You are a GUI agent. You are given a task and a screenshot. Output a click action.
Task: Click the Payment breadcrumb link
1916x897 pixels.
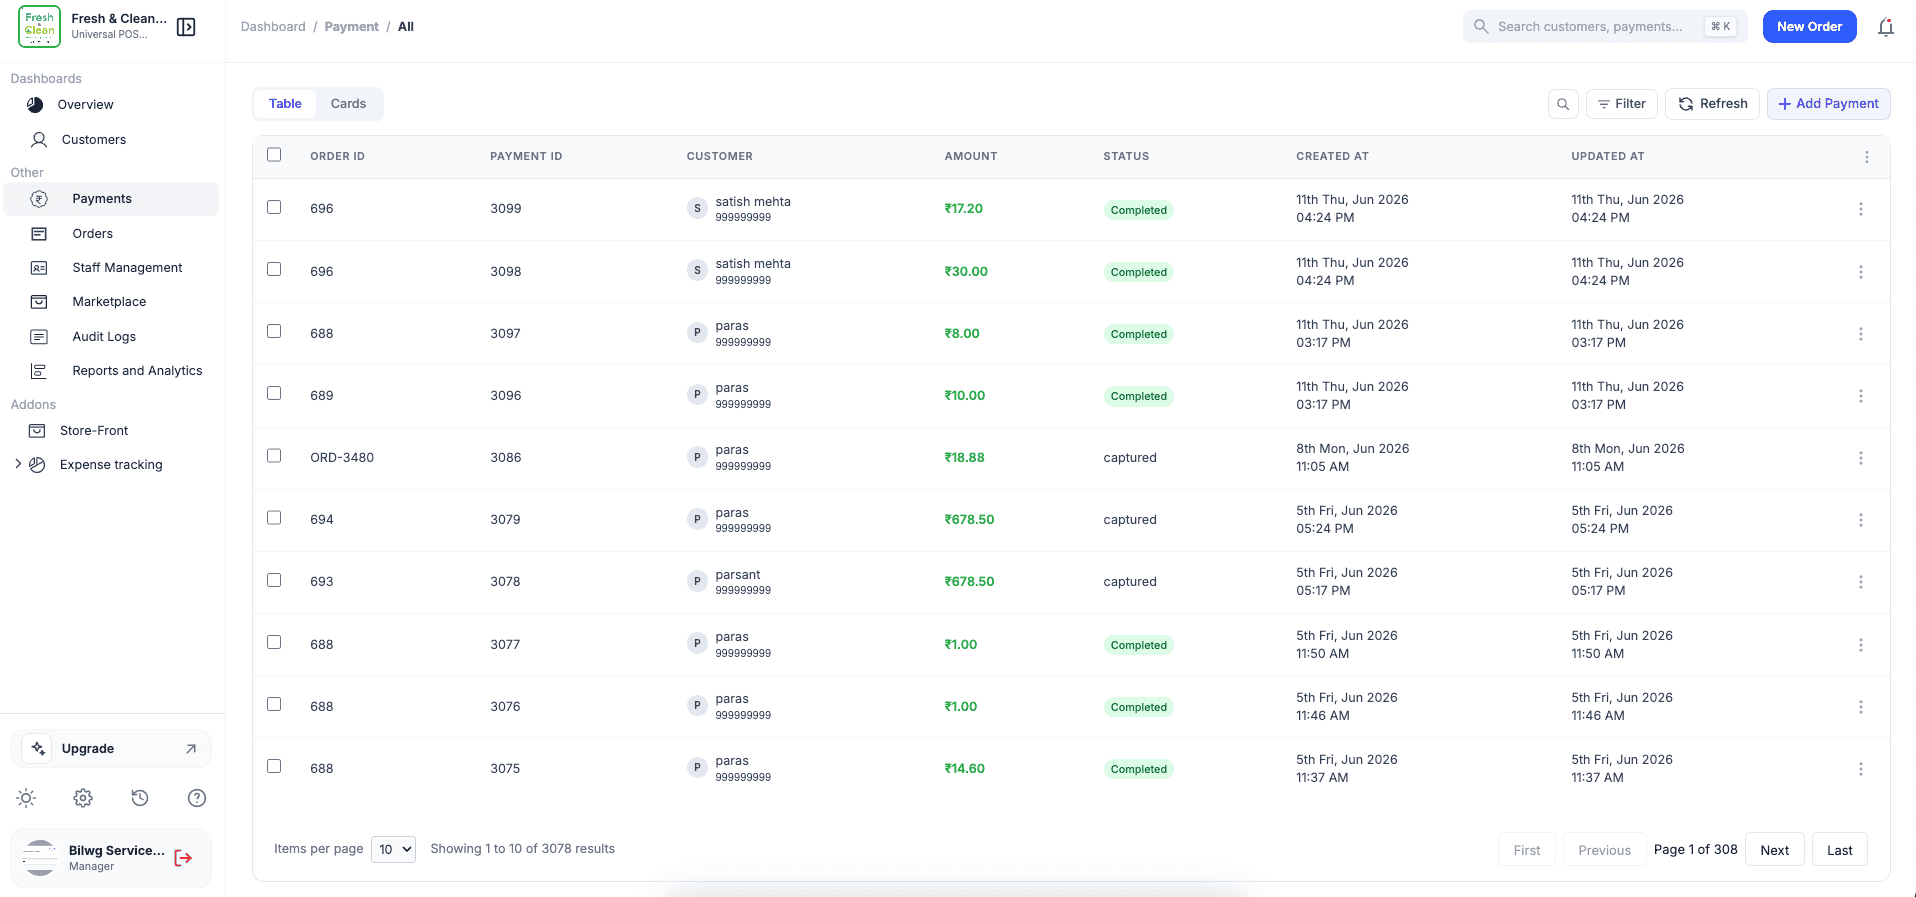tap(351, 27)
